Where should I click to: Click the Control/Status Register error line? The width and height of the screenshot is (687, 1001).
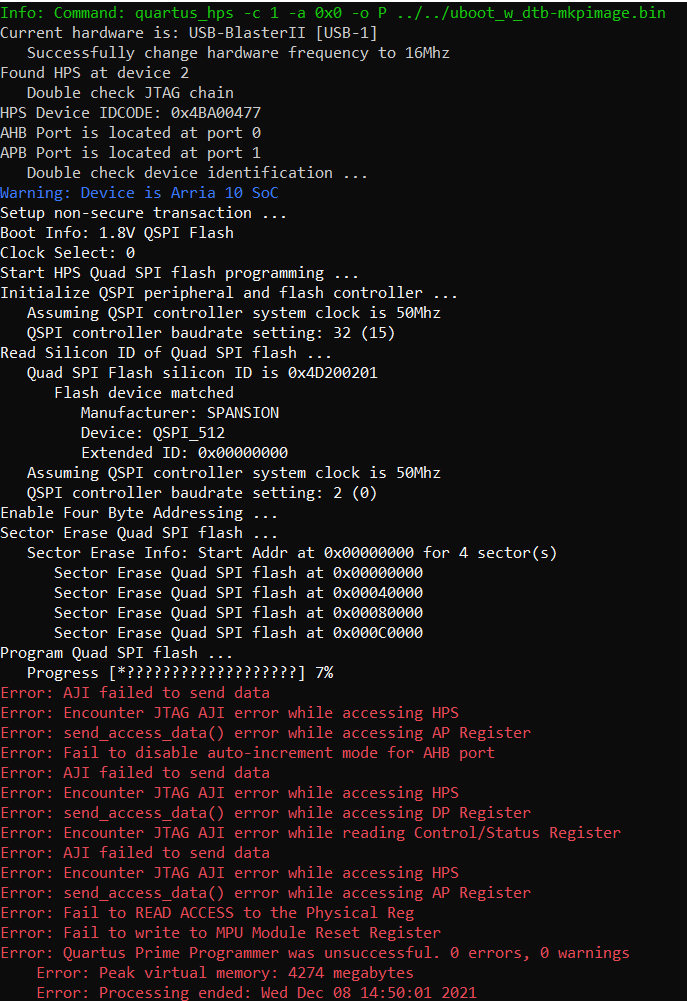310,833
